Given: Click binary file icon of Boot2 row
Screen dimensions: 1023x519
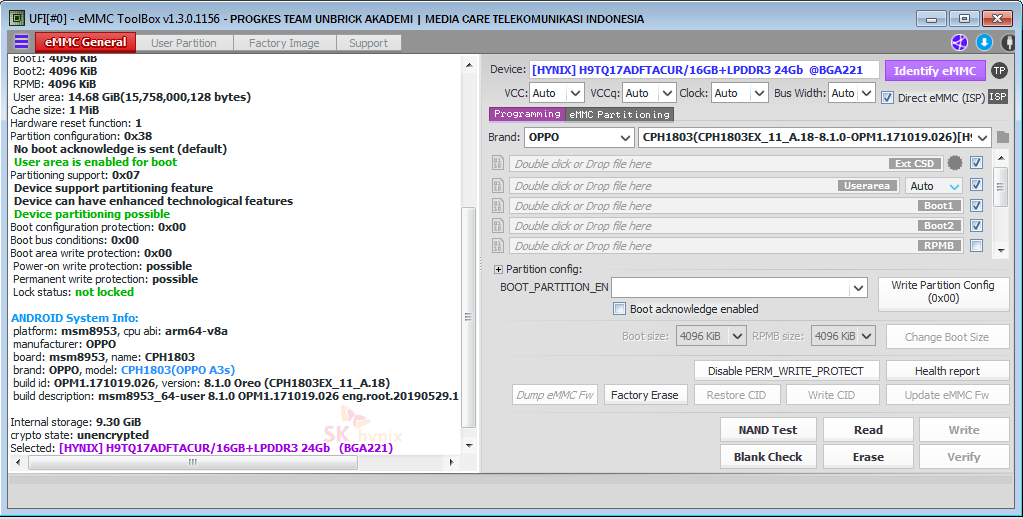Looking at the screenshot, I should tap(498, 226).
